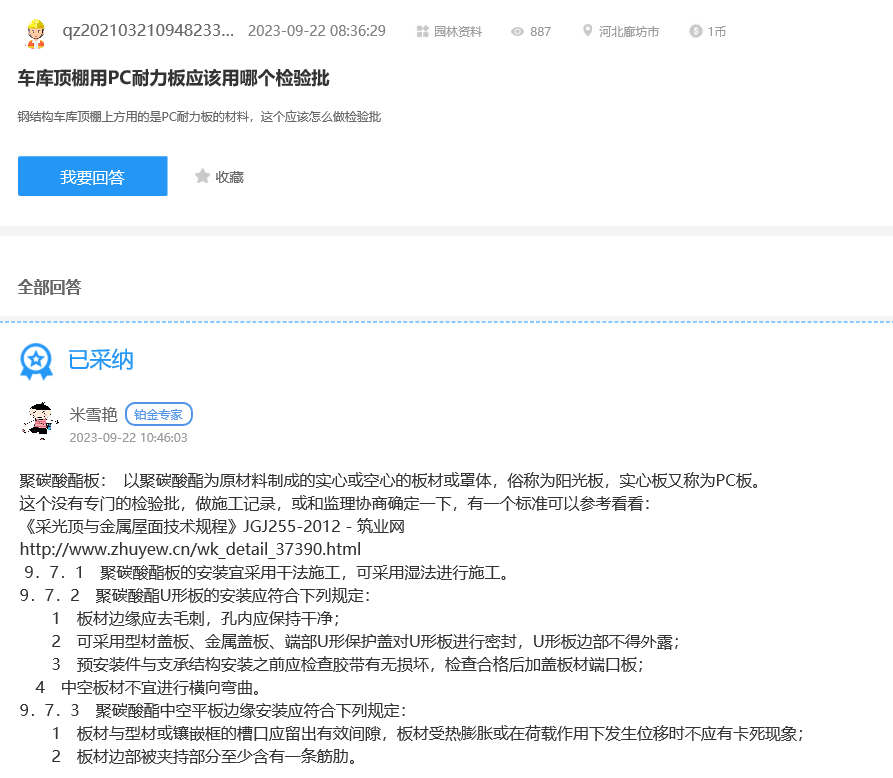Click the eye views icon

pos(517,32)
